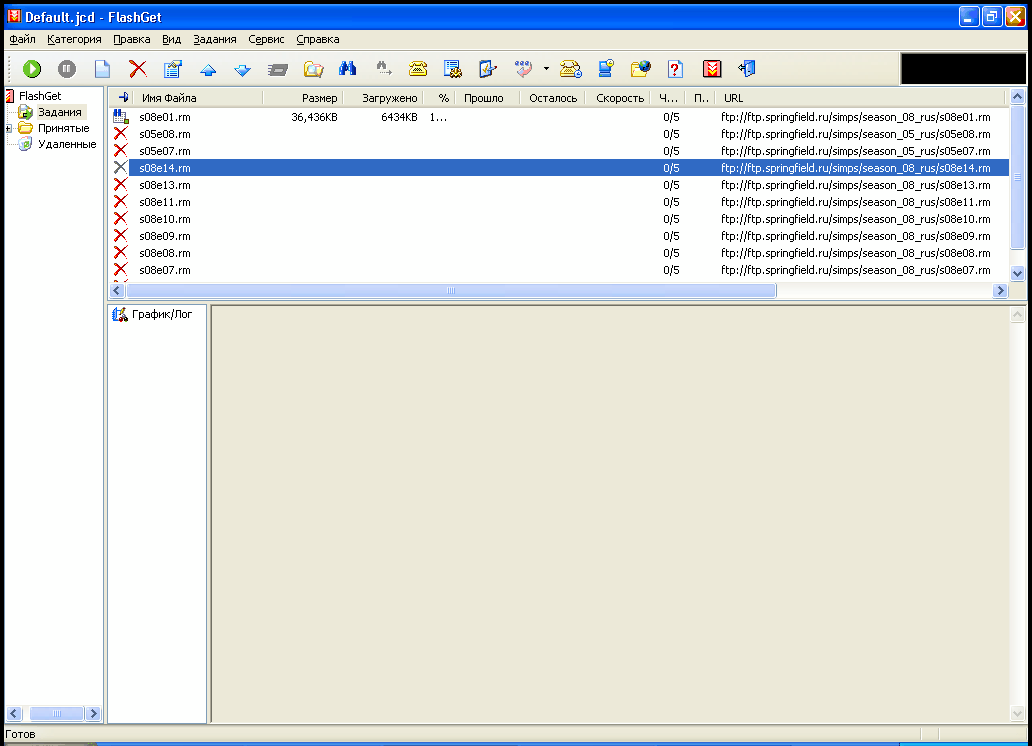Viewport: 1032px width, 746px height.
Task: Sort by Имя Файла column header
Action: (199, 98)
